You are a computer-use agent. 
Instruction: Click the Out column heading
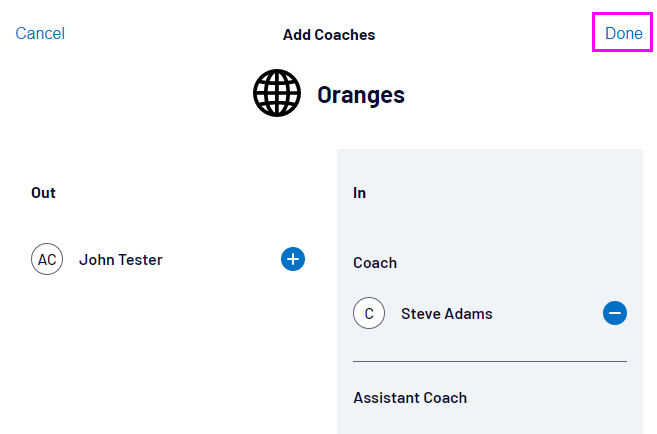click(43, 193)
